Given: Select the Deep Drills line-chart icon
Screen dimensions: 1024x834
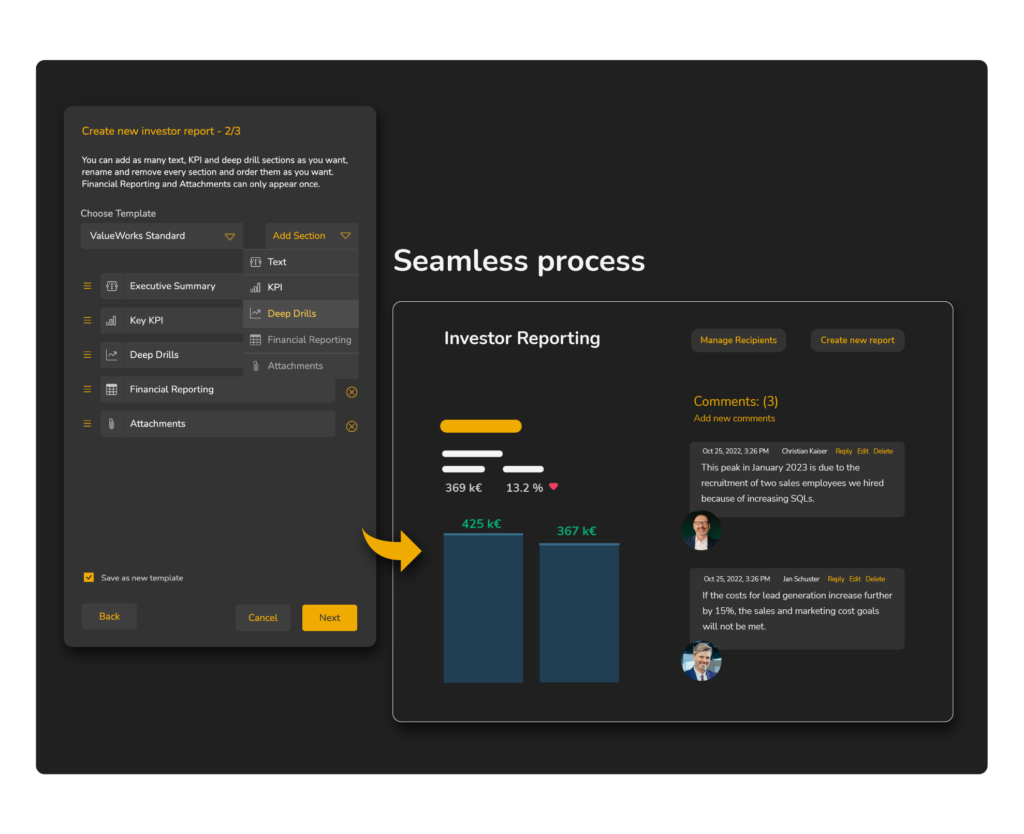Looking at the screenshot, I should click(x=114, y=354).
